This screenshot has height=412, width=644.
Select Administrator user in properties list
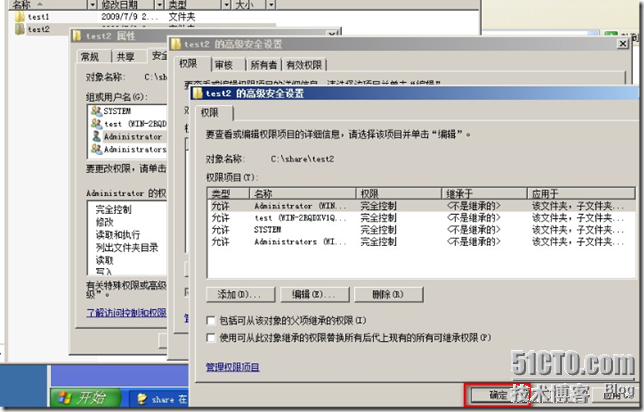pyautogui.click(x=132, y=136)
